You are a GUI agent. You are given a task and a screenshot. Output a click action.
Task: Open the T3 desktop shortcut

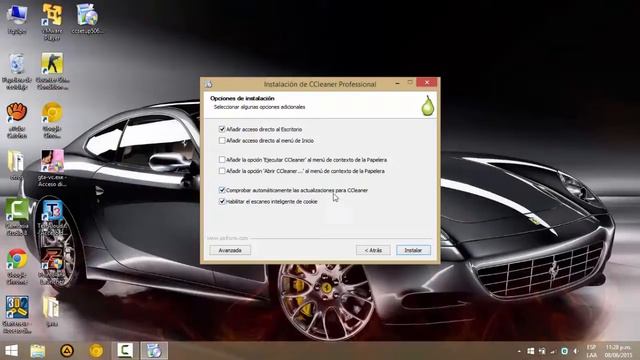pyautogui.click(x=52, y=218)
